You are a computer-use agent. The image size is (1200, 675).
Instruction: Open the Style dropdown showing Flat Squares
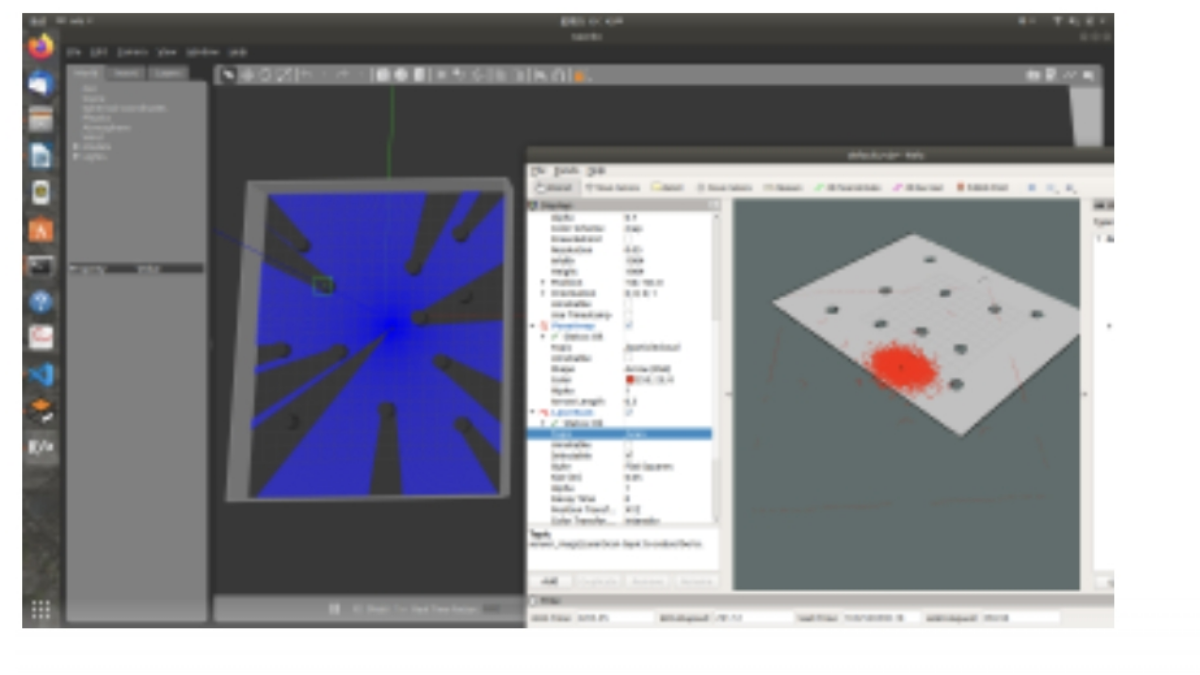coord(666,466)
